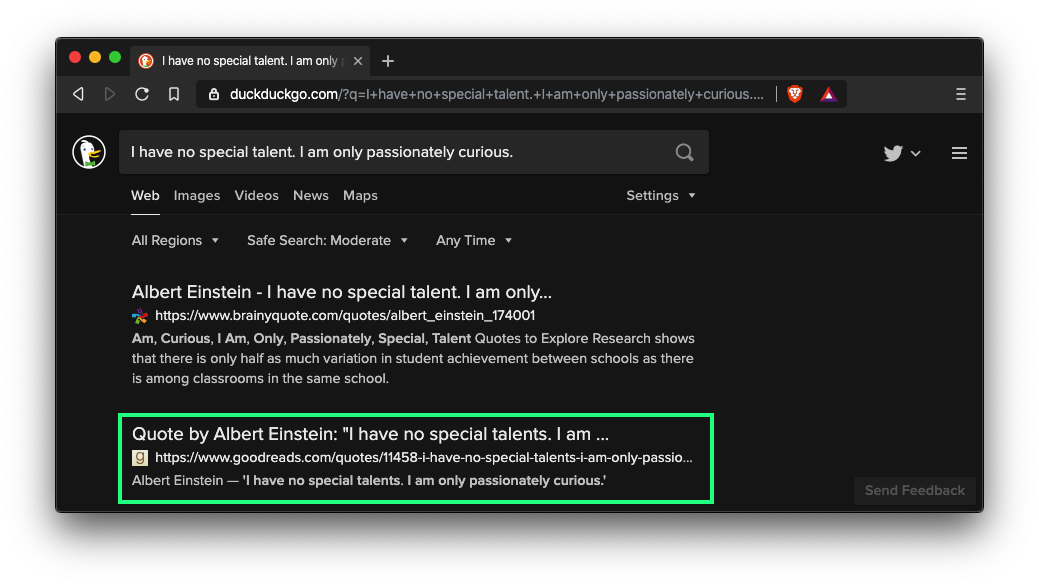Select the News search category
1039x586 pixels.
click(x=310, y=195)
